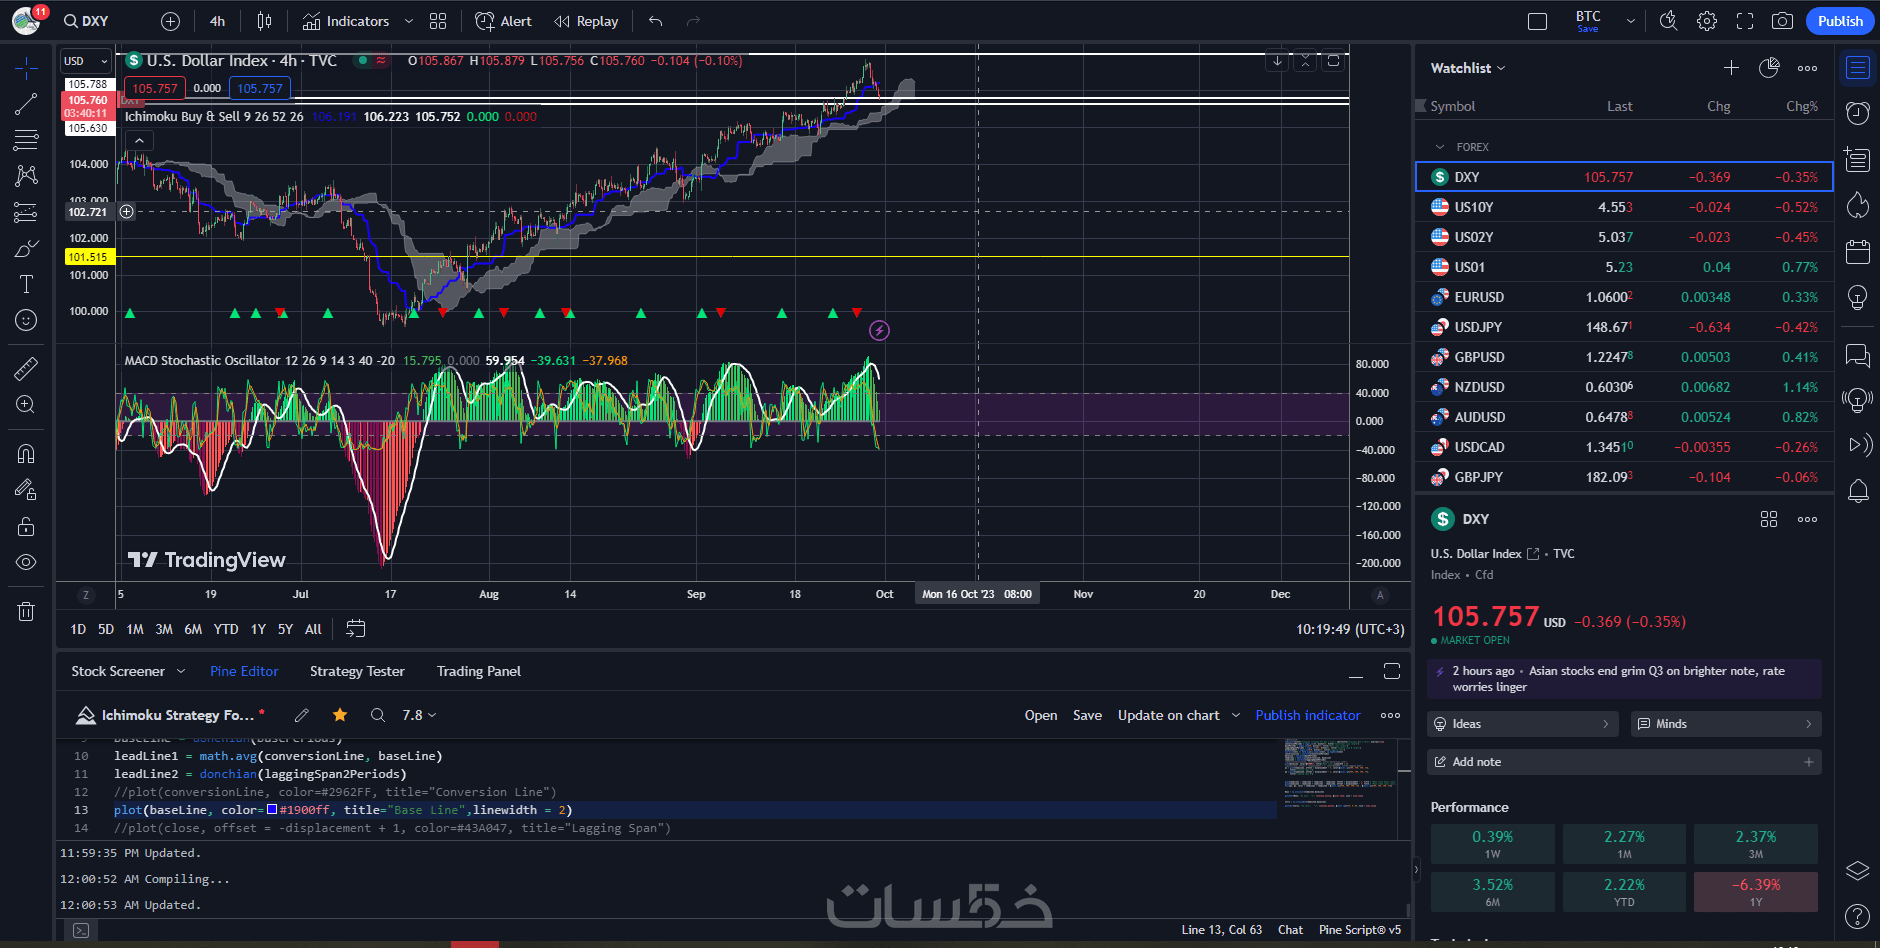
Task: Add symbol to watchlist with plus icon
Action: 1731,68
